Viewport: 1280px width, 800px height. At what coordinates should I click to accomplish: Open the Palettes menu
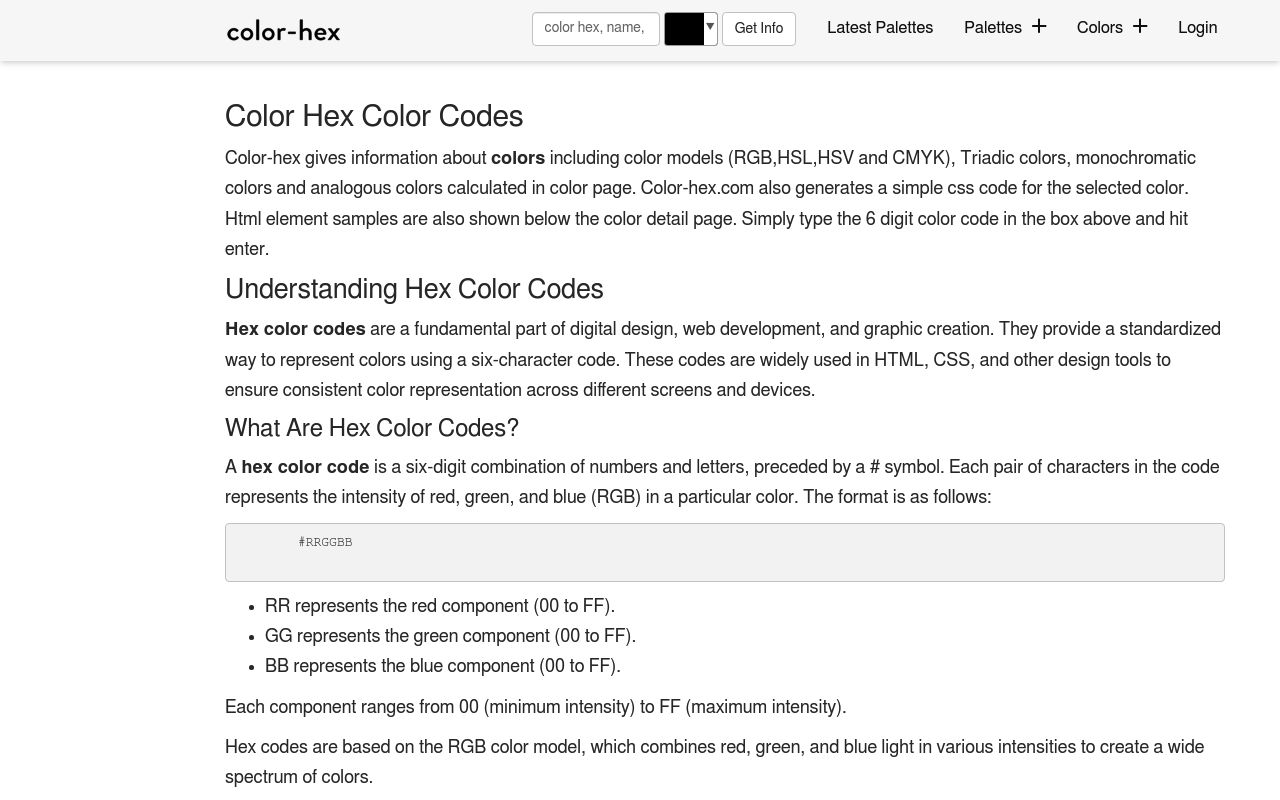[992, 27]
